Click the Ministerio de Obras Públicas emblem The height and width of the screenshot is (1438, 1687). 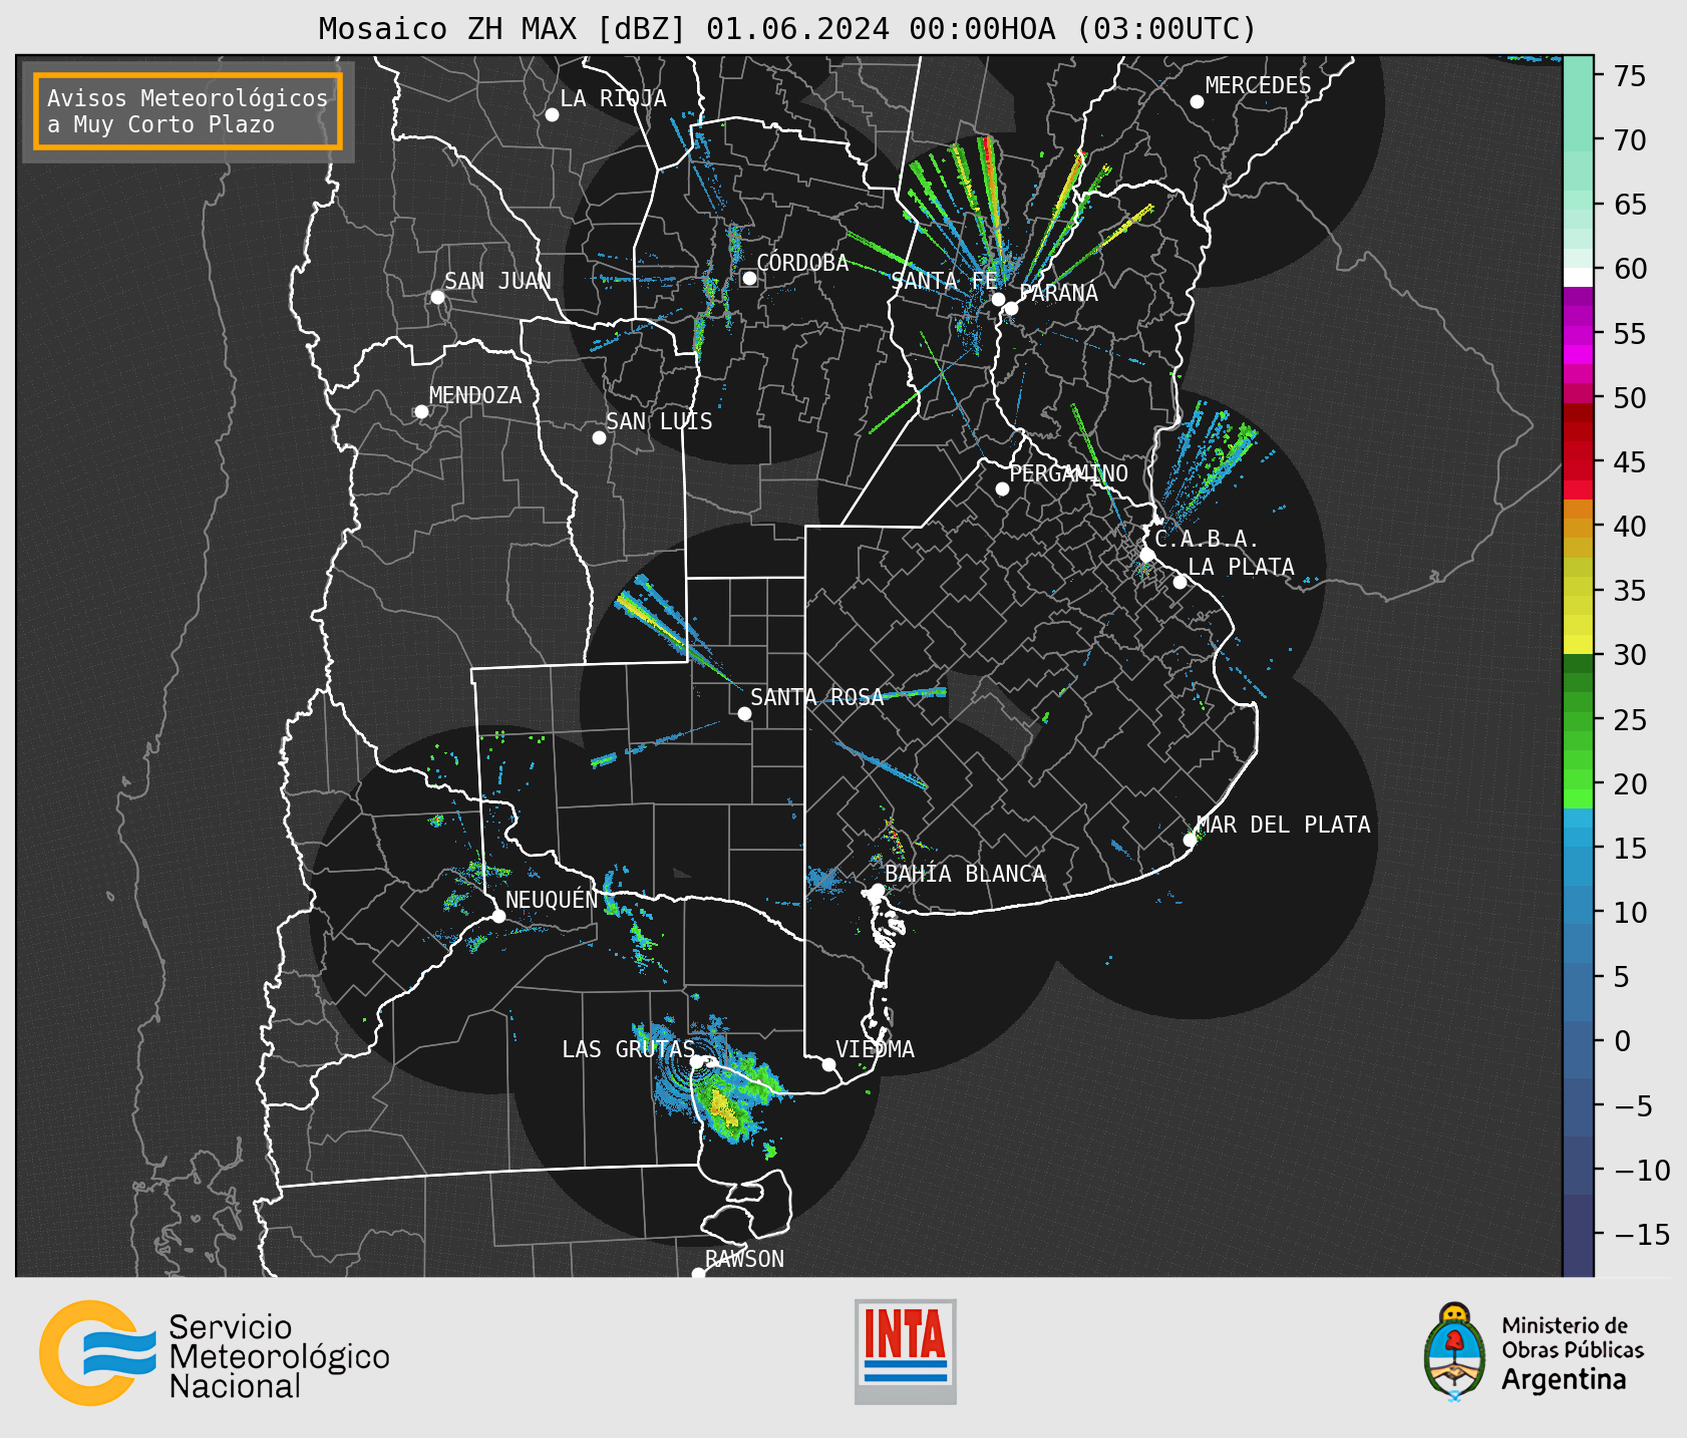pyautogui.click(x=1454, y=1352)
